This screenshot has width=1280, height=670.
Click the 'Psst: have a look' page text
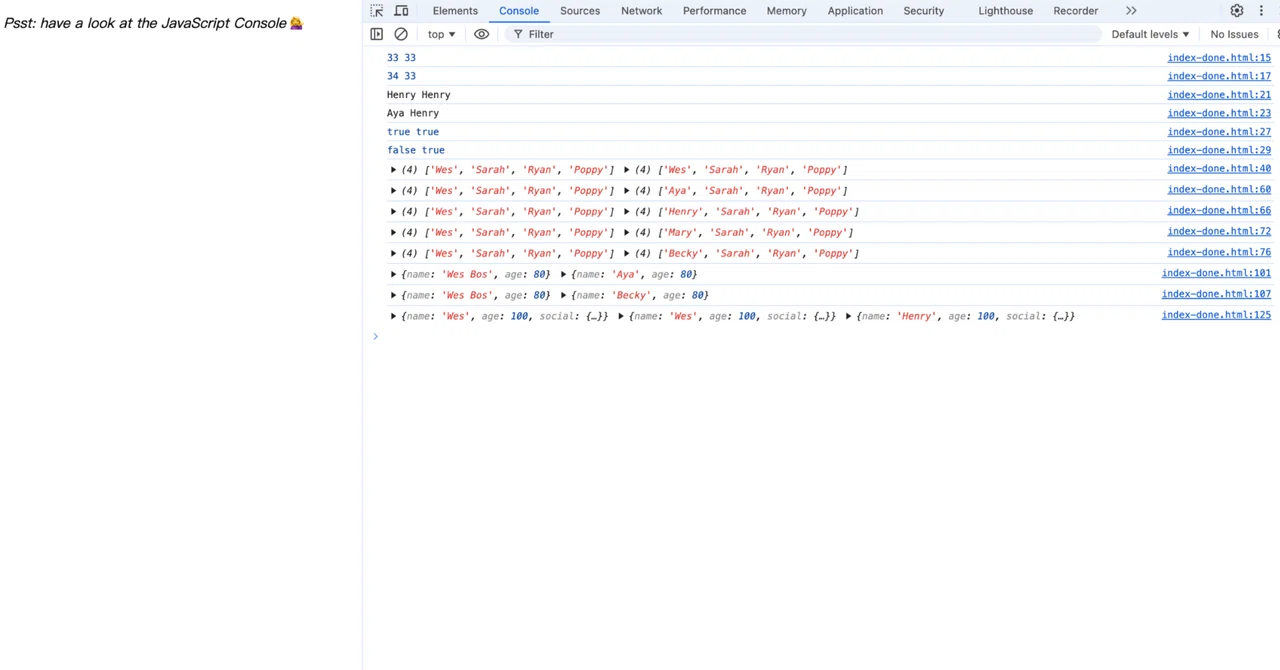click(x=153, y=23)
